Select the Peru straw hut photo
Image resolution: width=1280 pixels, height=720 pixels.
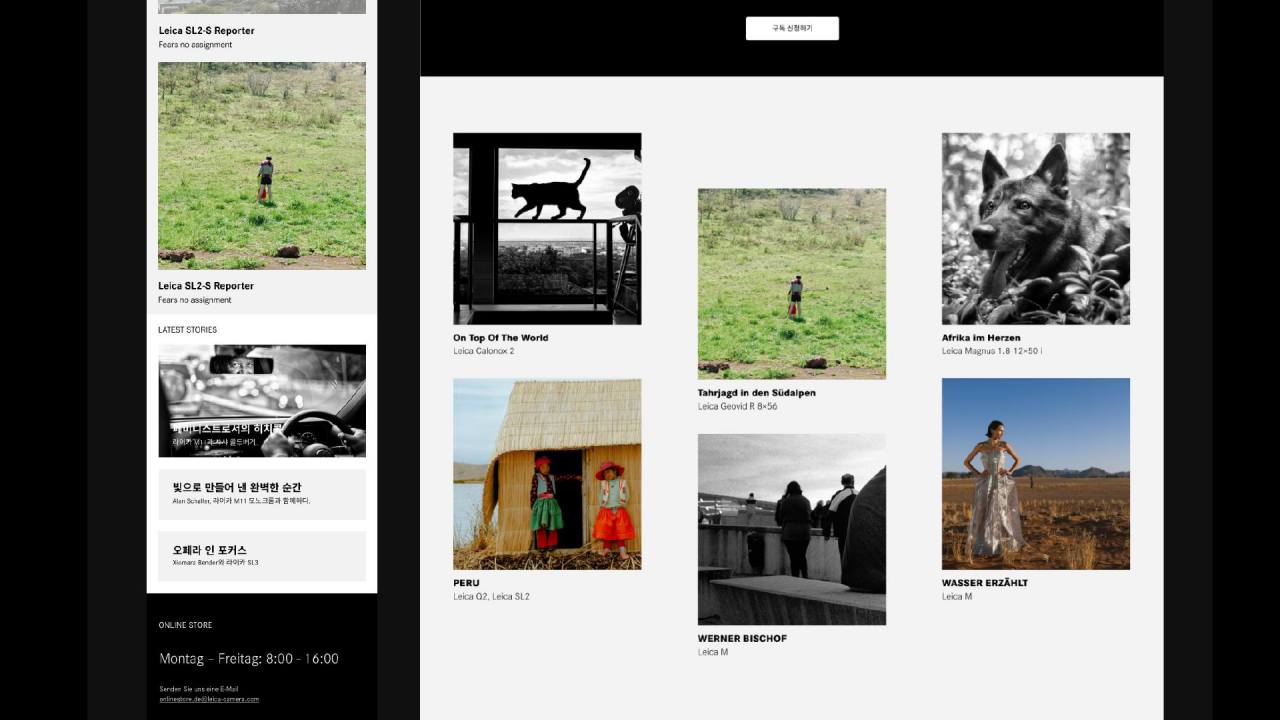[x=547, y=474]
